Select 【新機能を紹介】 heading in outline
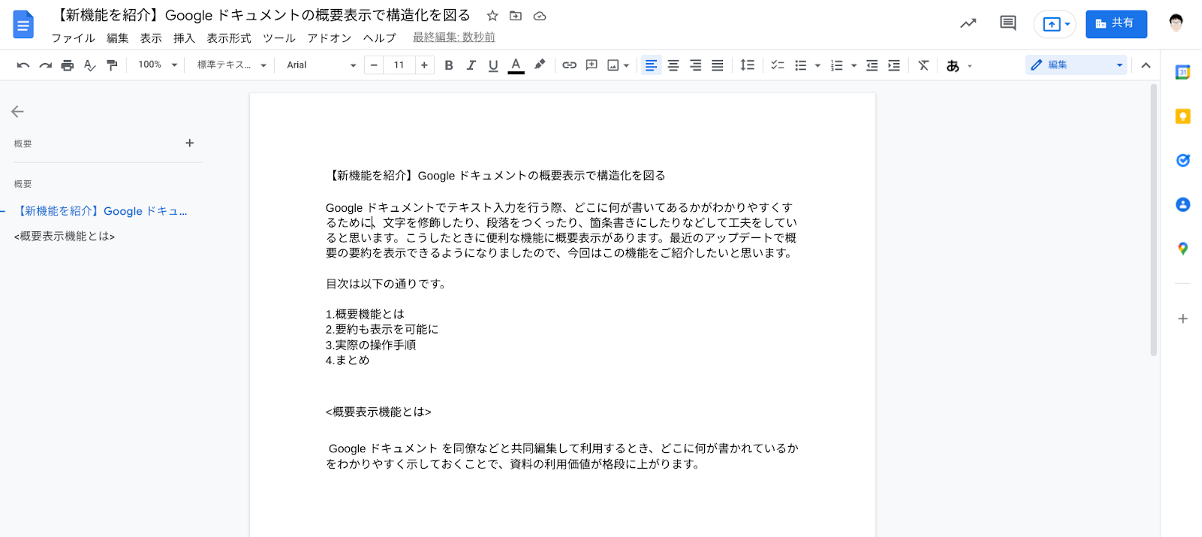1202x537 pixels. point(102,211)
